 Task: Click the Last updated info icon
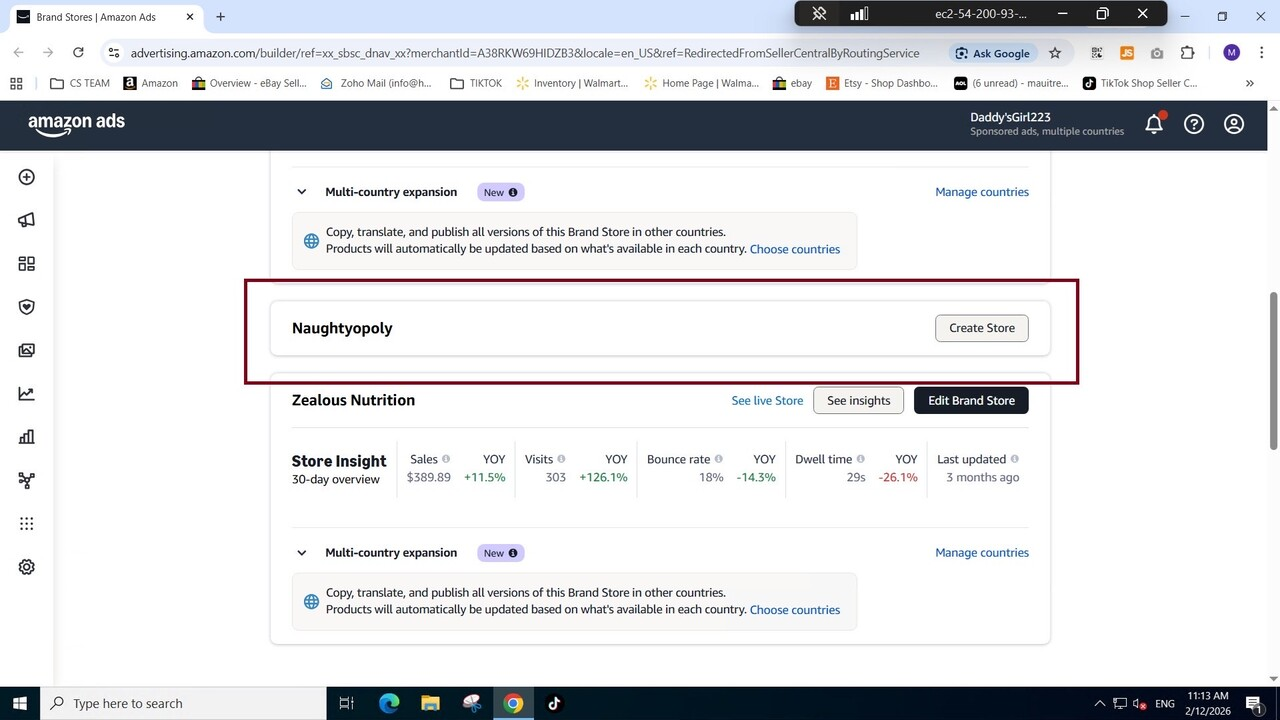[1014, 459]
